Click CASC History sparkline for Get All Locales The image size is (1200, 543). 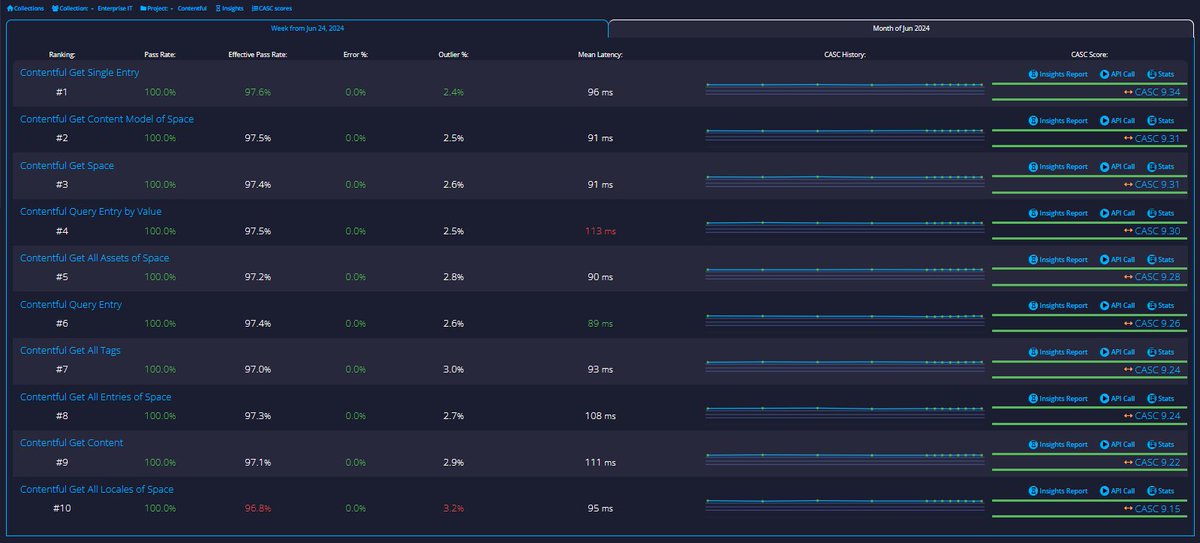tap(846, 505)
